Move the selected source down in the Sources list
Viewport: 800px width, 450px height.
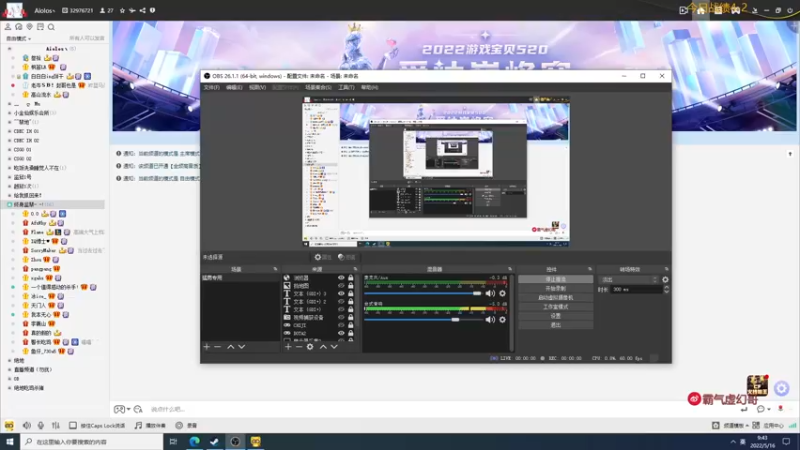point(334,347)
